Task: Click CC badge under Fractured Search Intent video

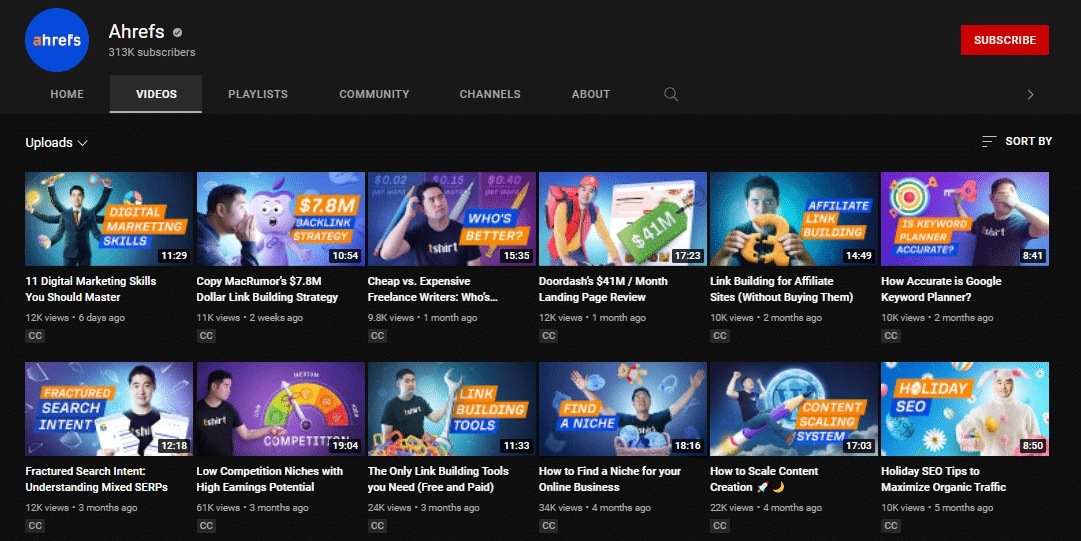Action: point(35,526)
